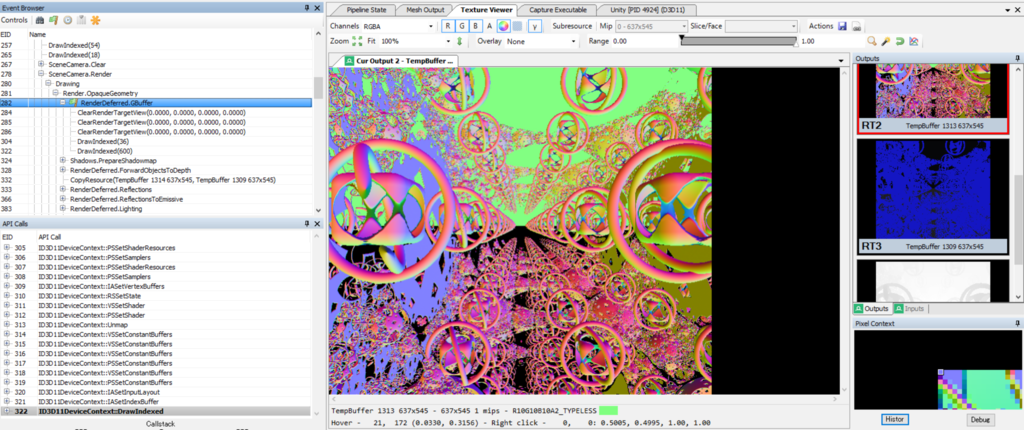Screen dimensions: 1024x430
Task: Pin the Pixel Context panel
Action: (1017, 323)
